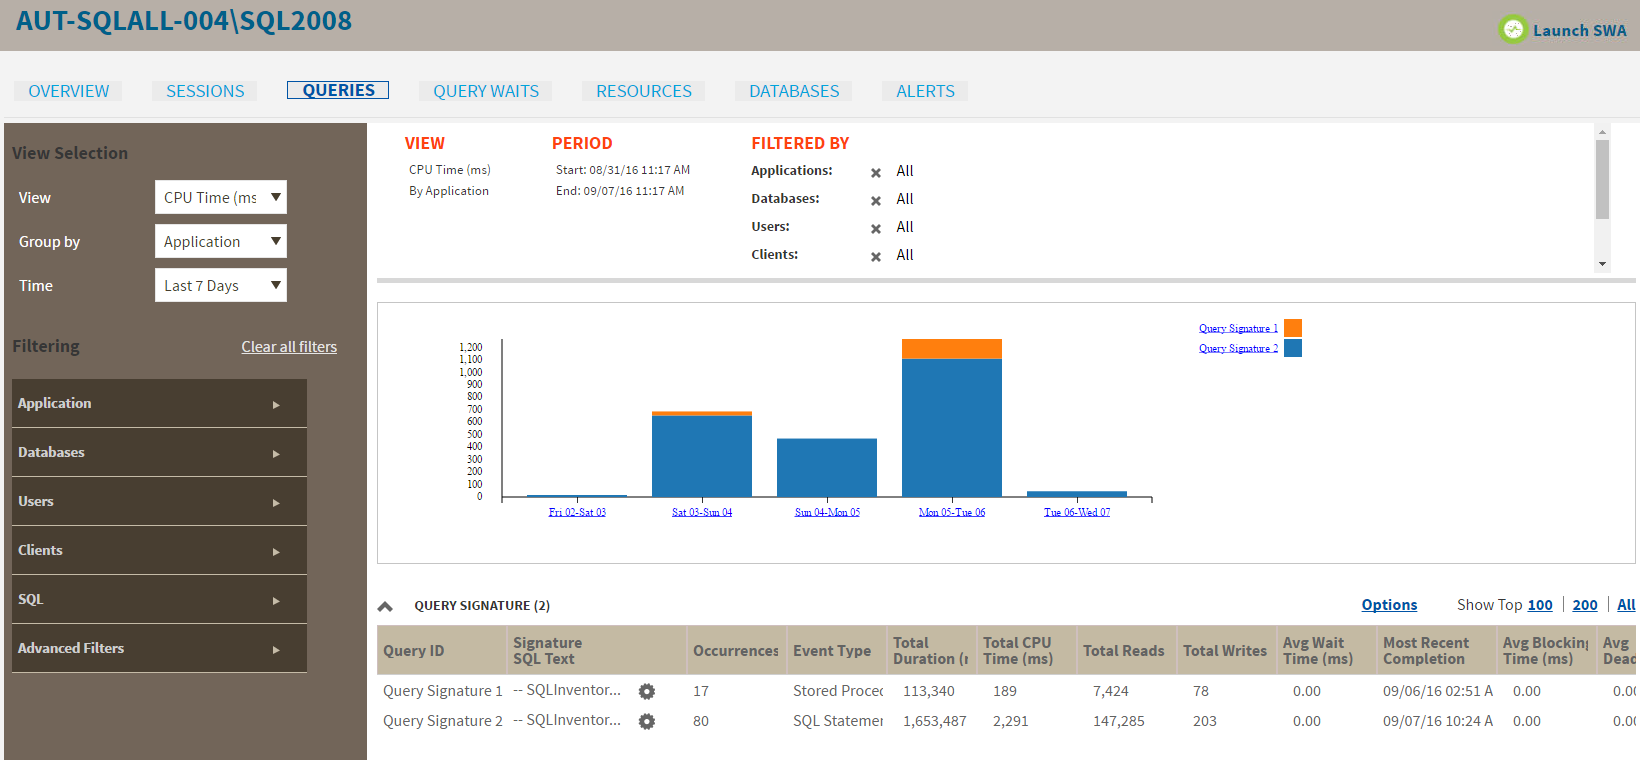Expand the Advanced Filters panel
This screenshot has height=760, width=1646.
click(x=159, y=649)
